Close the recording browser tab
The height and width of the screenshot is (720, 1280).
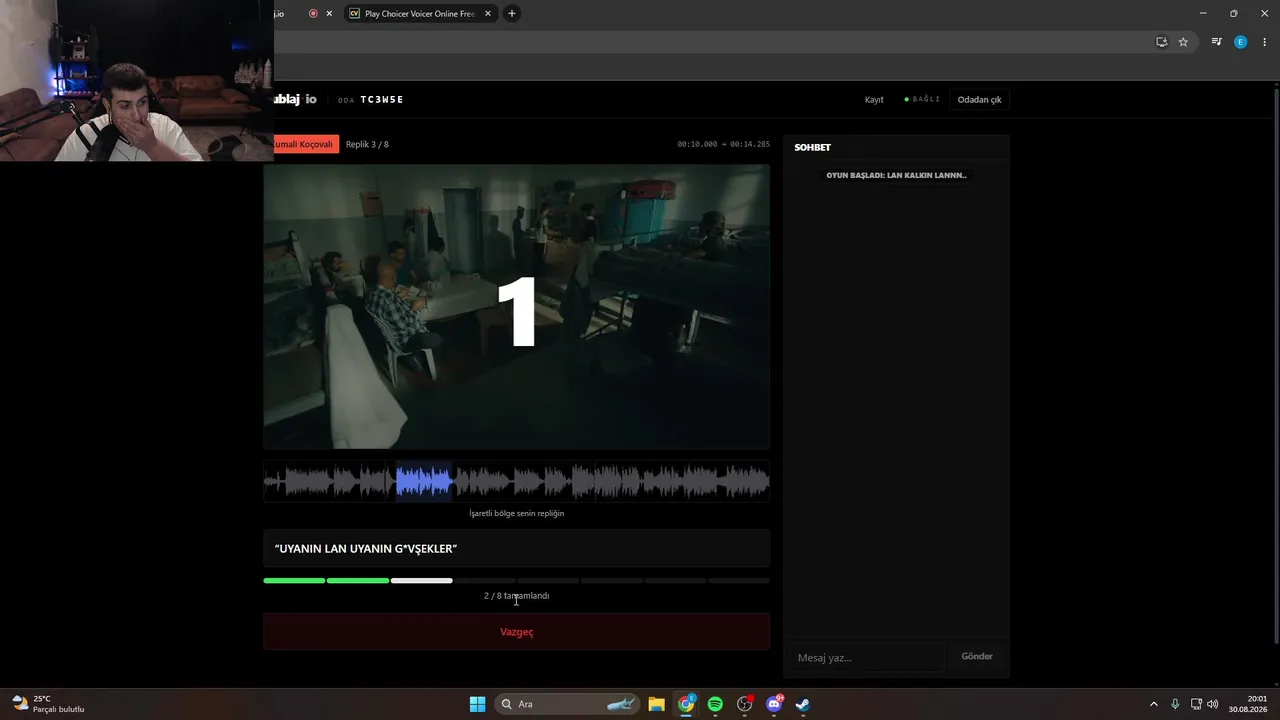(329, 13)
